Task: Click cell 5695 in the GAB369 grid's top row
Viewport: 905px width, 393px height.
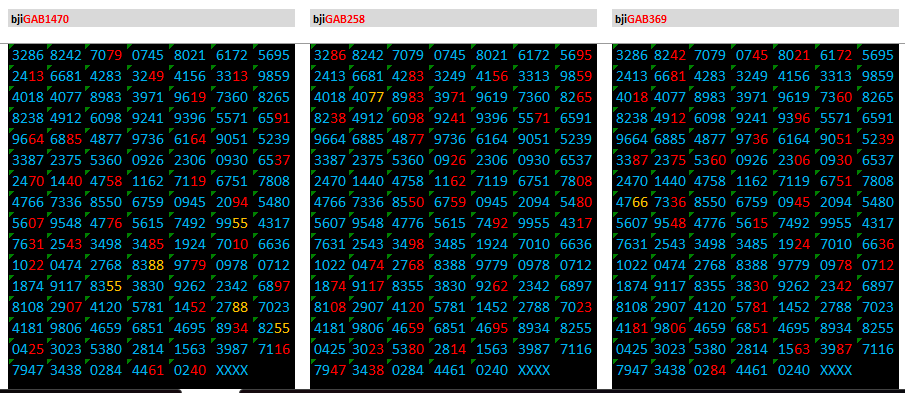Action: [878, 55]
